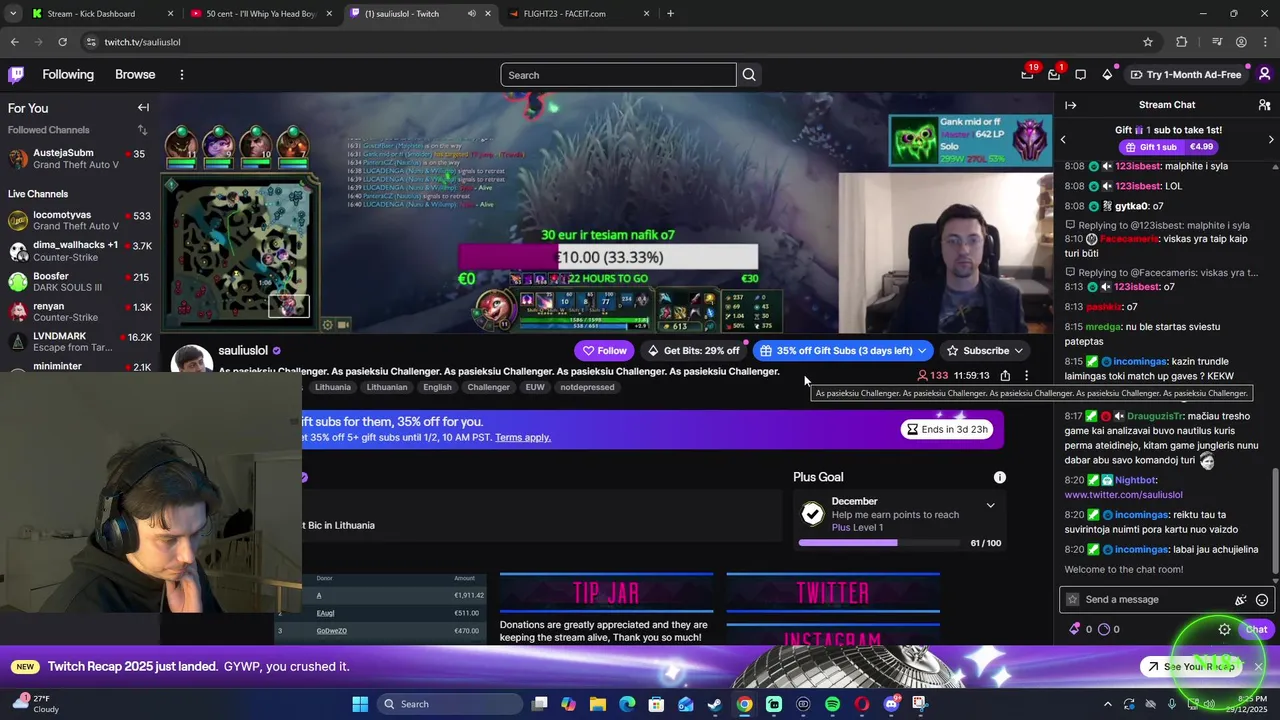
Task: Go to the Browse page
Action: [135, 75]
